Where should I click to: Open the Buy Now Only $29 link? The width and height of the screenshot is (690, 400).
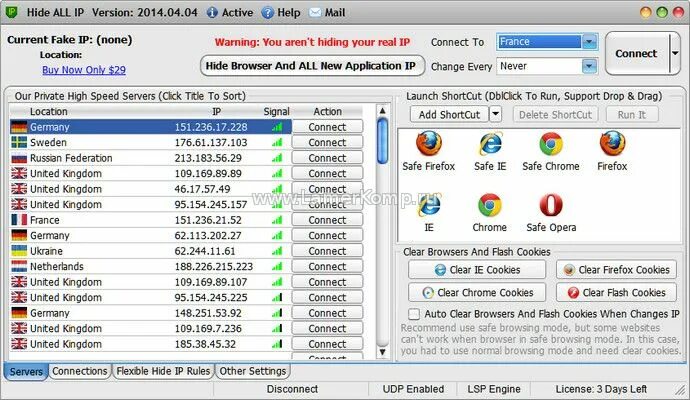pyautogui.click(x=84, y=70)
